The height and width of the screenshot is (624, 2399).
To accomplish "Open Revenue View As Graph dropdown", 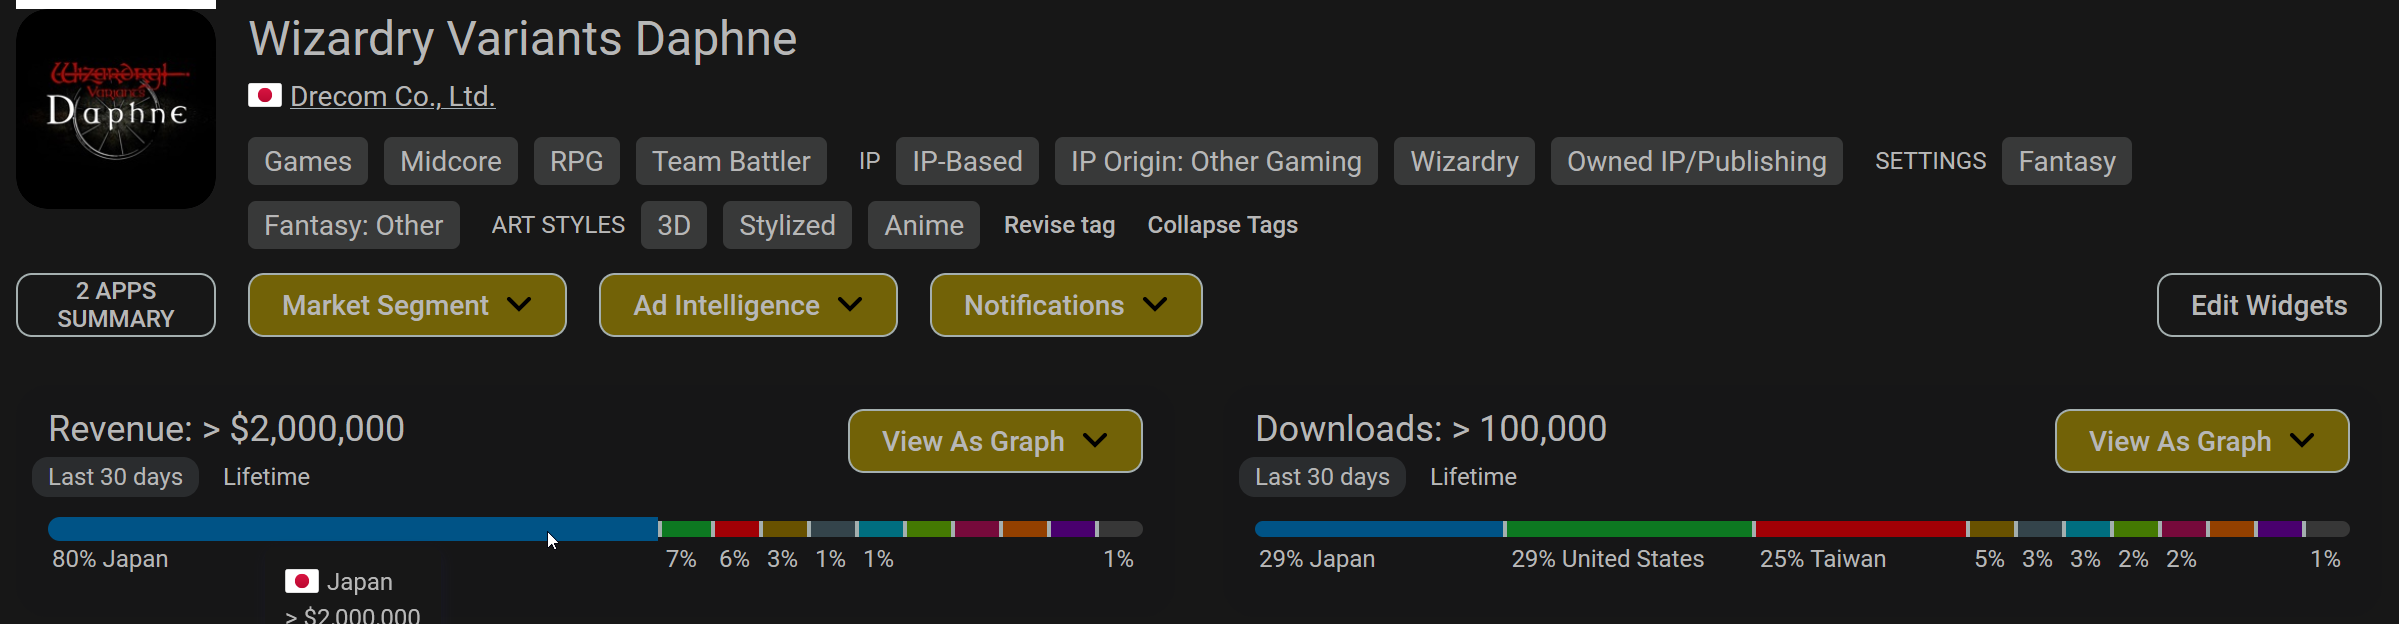I will pyautogui.click(x=995, y=441).
